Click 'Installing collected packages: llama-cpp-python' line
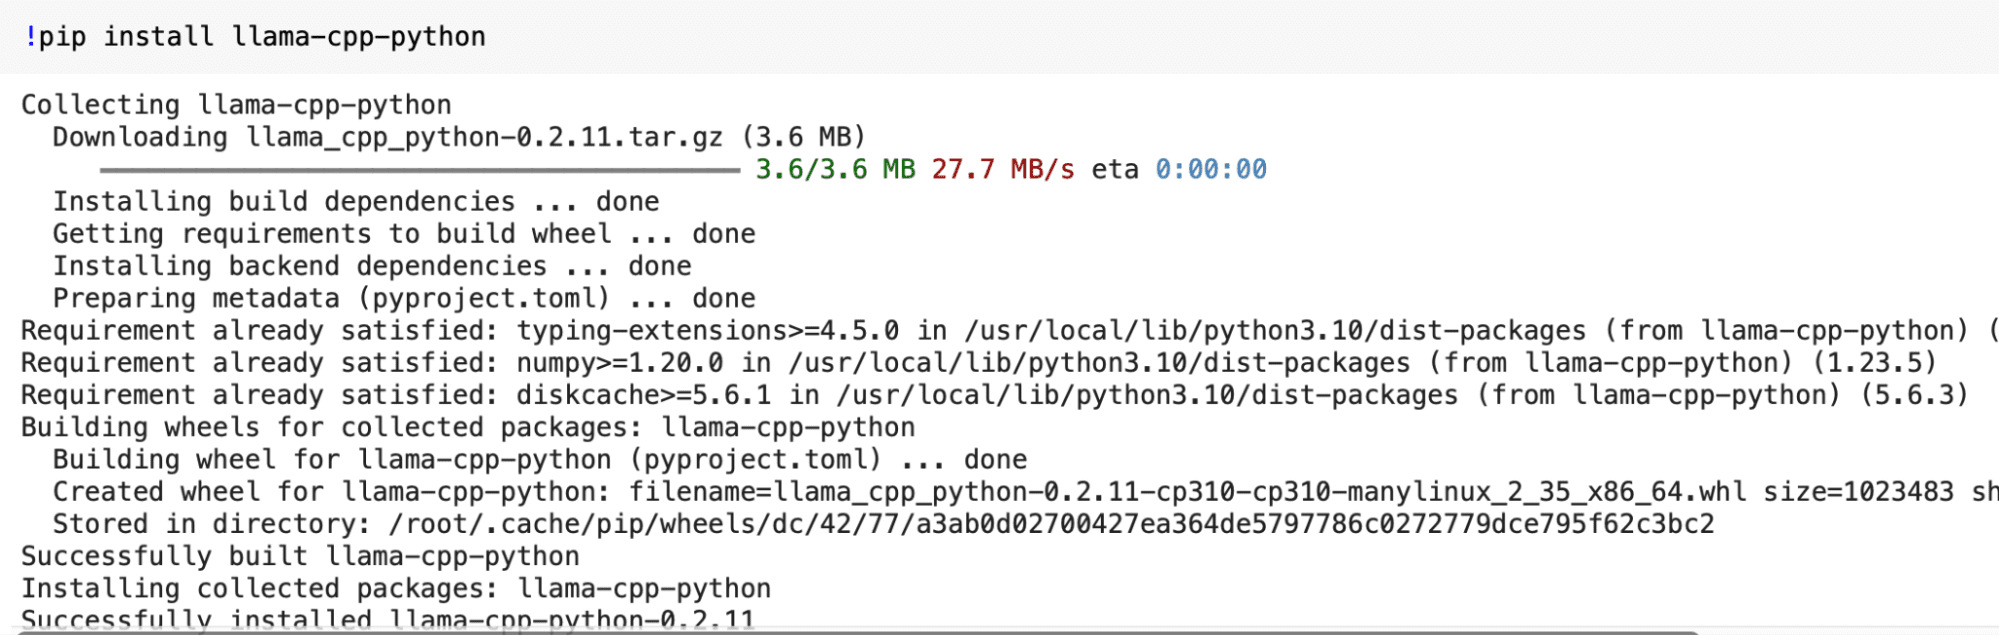 pos(396,588)
